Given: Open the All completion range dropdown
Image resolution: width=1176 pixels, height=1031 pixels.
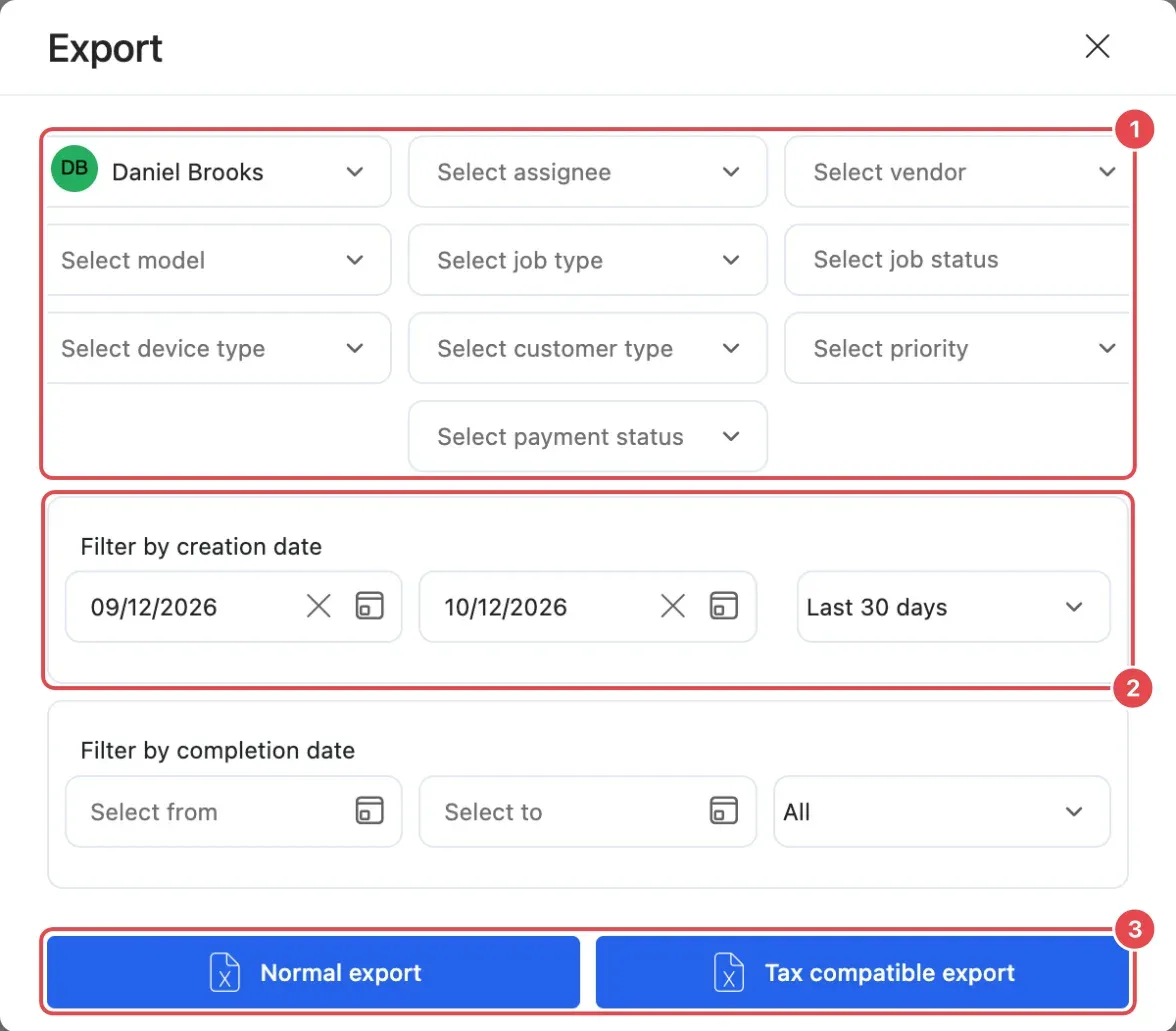Looking at the screenshot, I should [x=941, y=811].
